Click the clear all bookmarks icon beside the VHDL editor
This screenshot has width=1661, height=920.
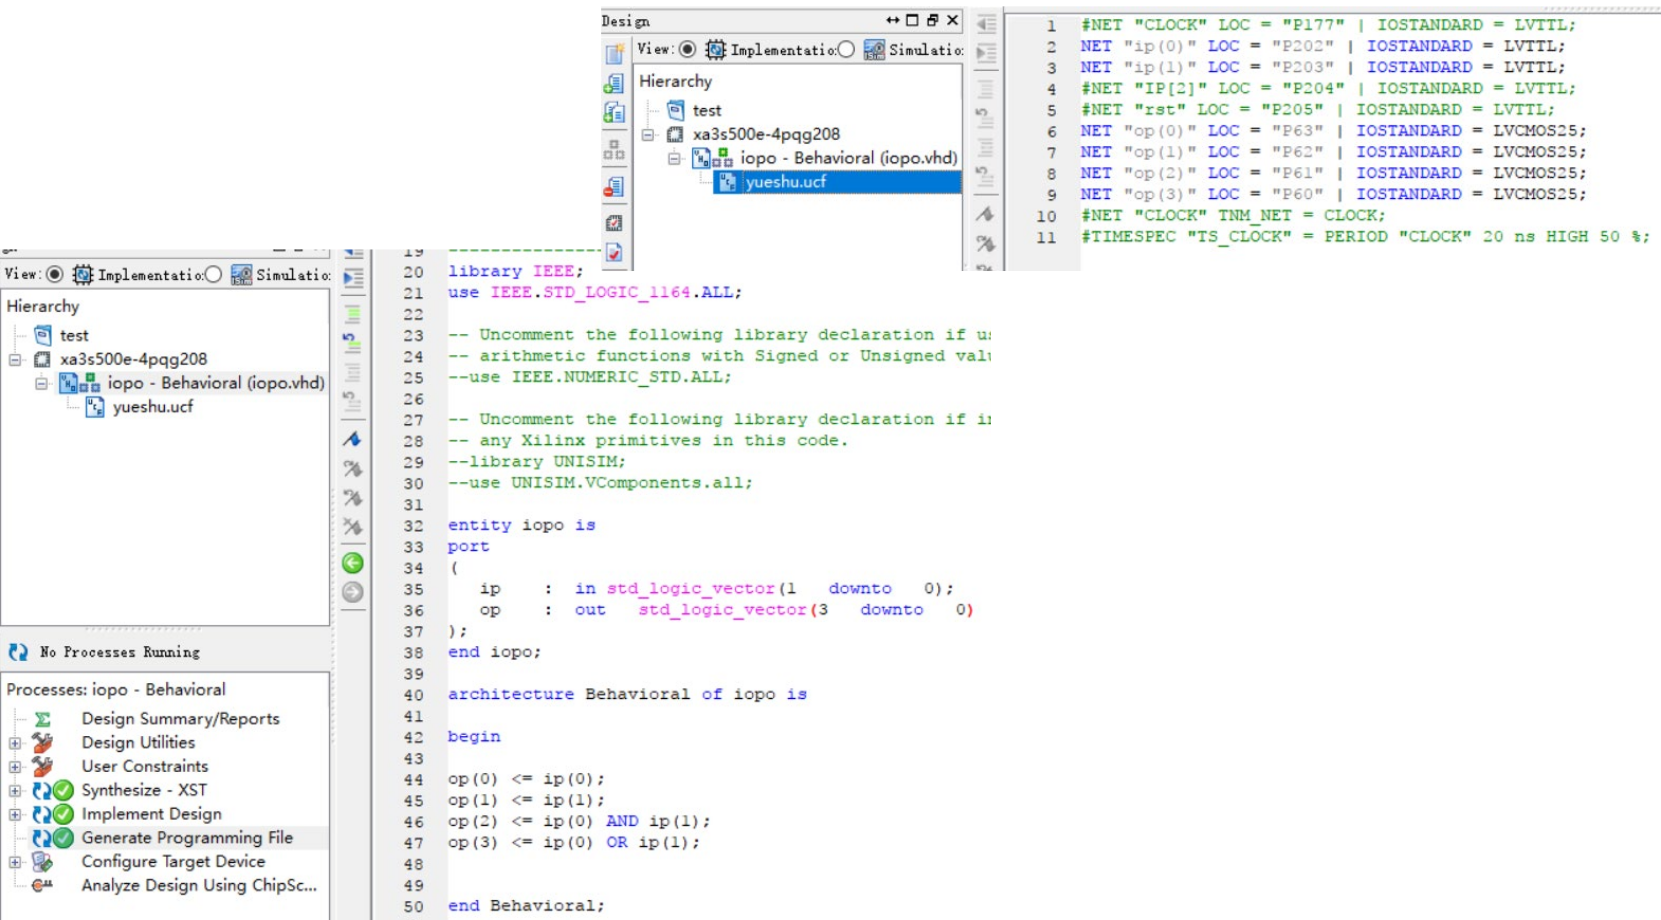point(353,527)
